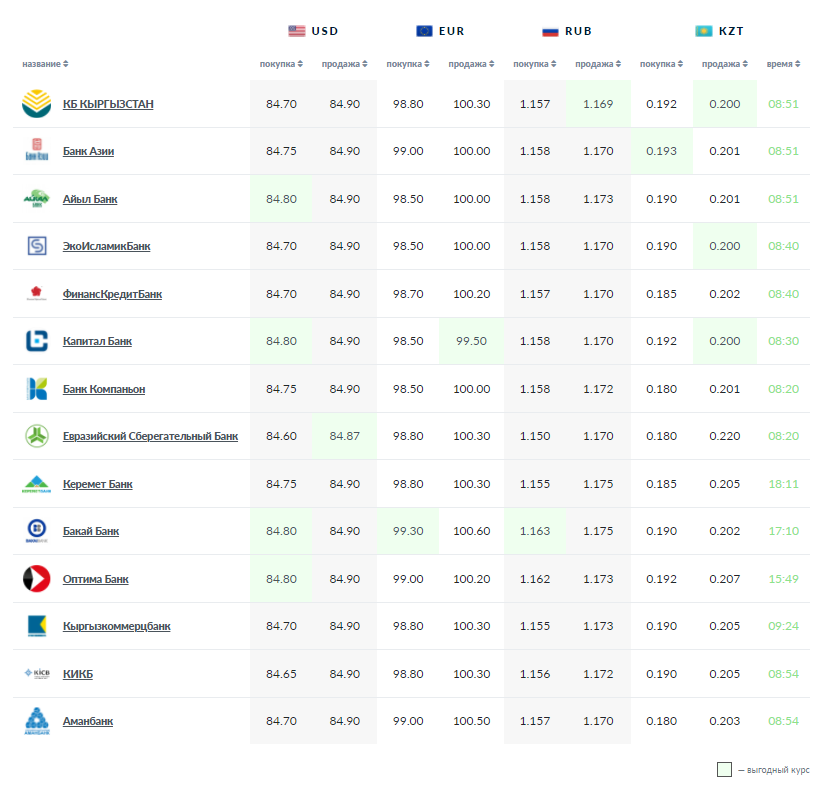Select the USD currency header
This screenshot has height=790, width=823.
point(313,31)
